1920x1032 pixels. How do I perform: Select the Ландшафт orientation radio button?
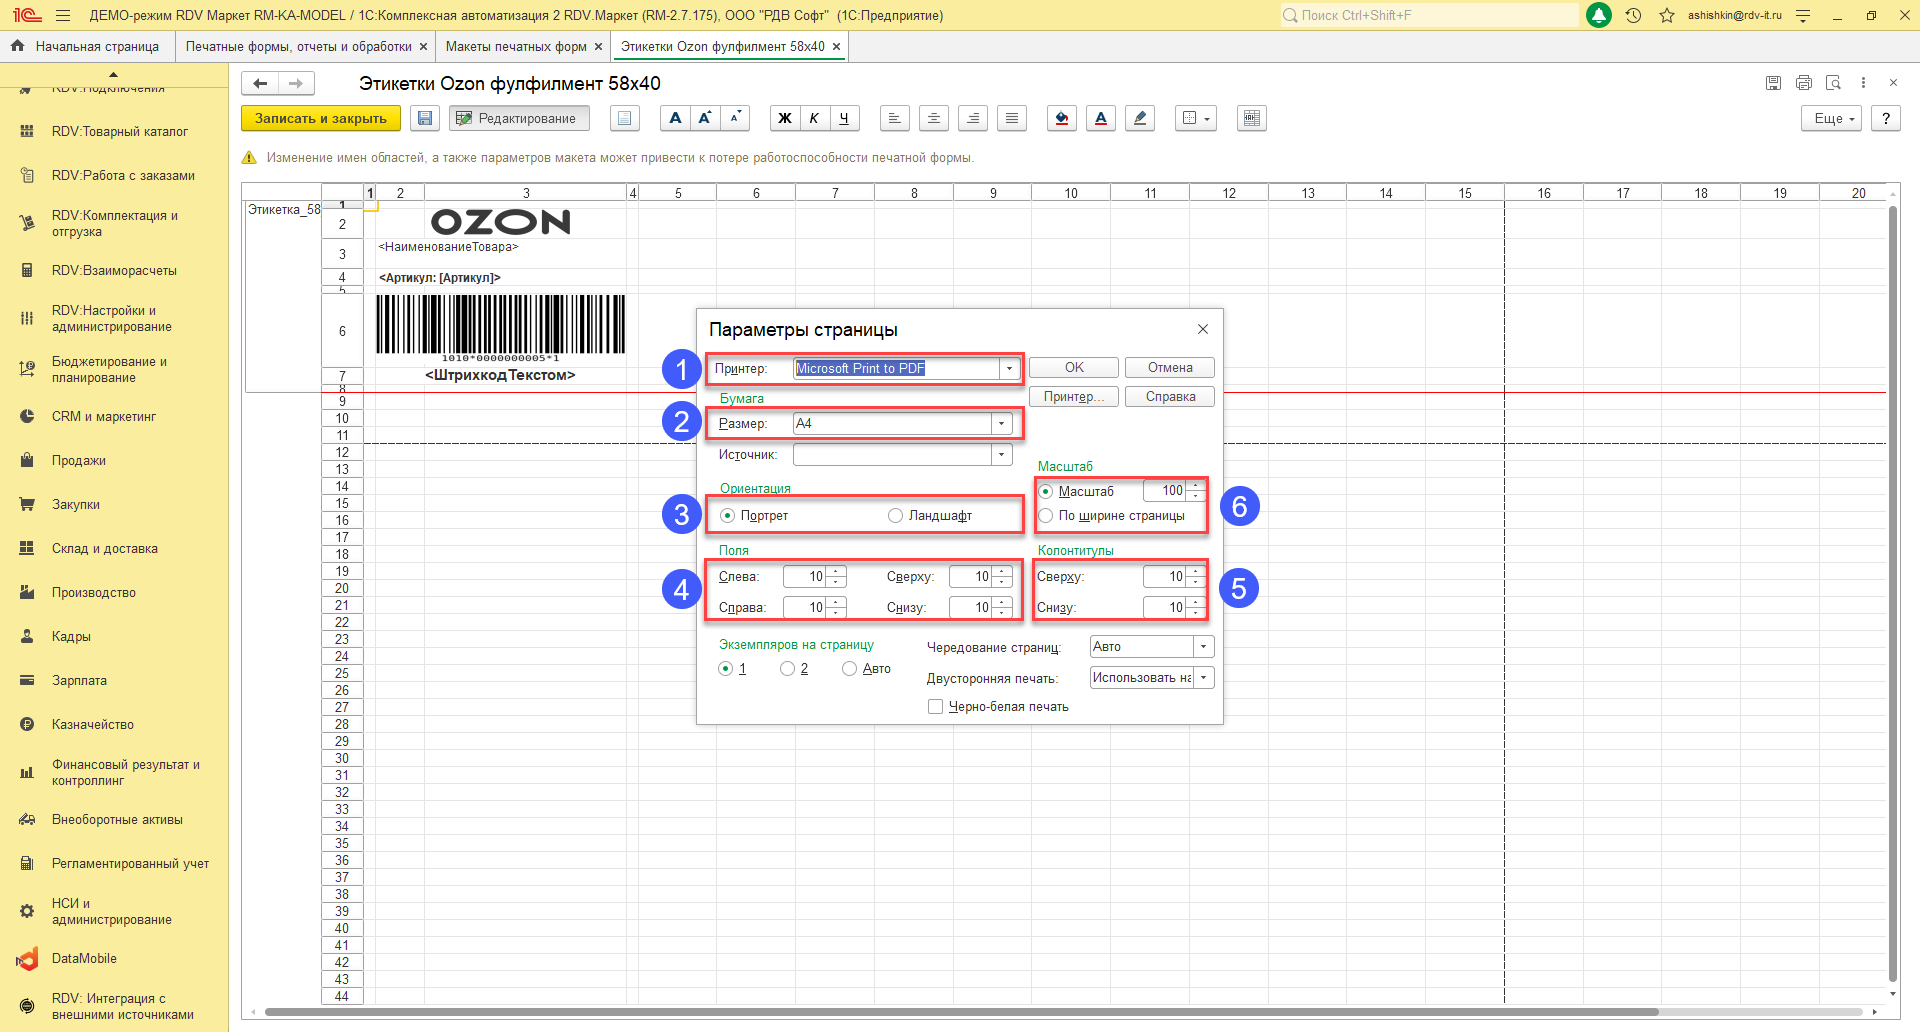895,516
